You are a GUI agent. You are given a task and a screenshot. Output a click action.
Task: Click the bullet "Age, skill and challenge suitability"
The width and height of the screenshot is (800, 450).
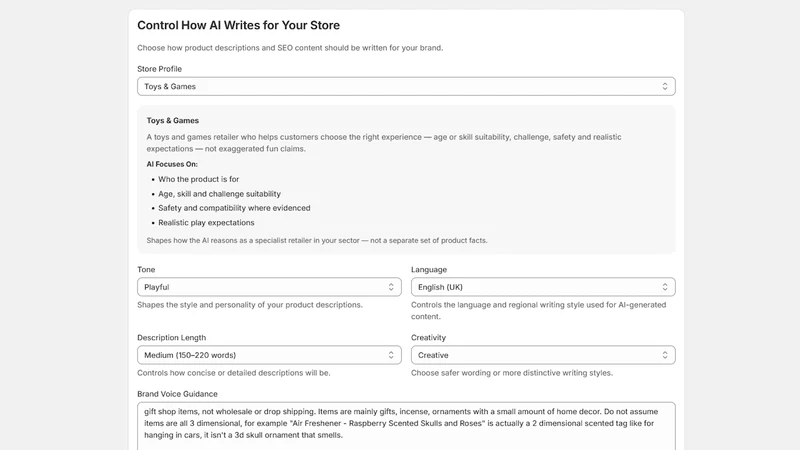click(x=219, y=194)
